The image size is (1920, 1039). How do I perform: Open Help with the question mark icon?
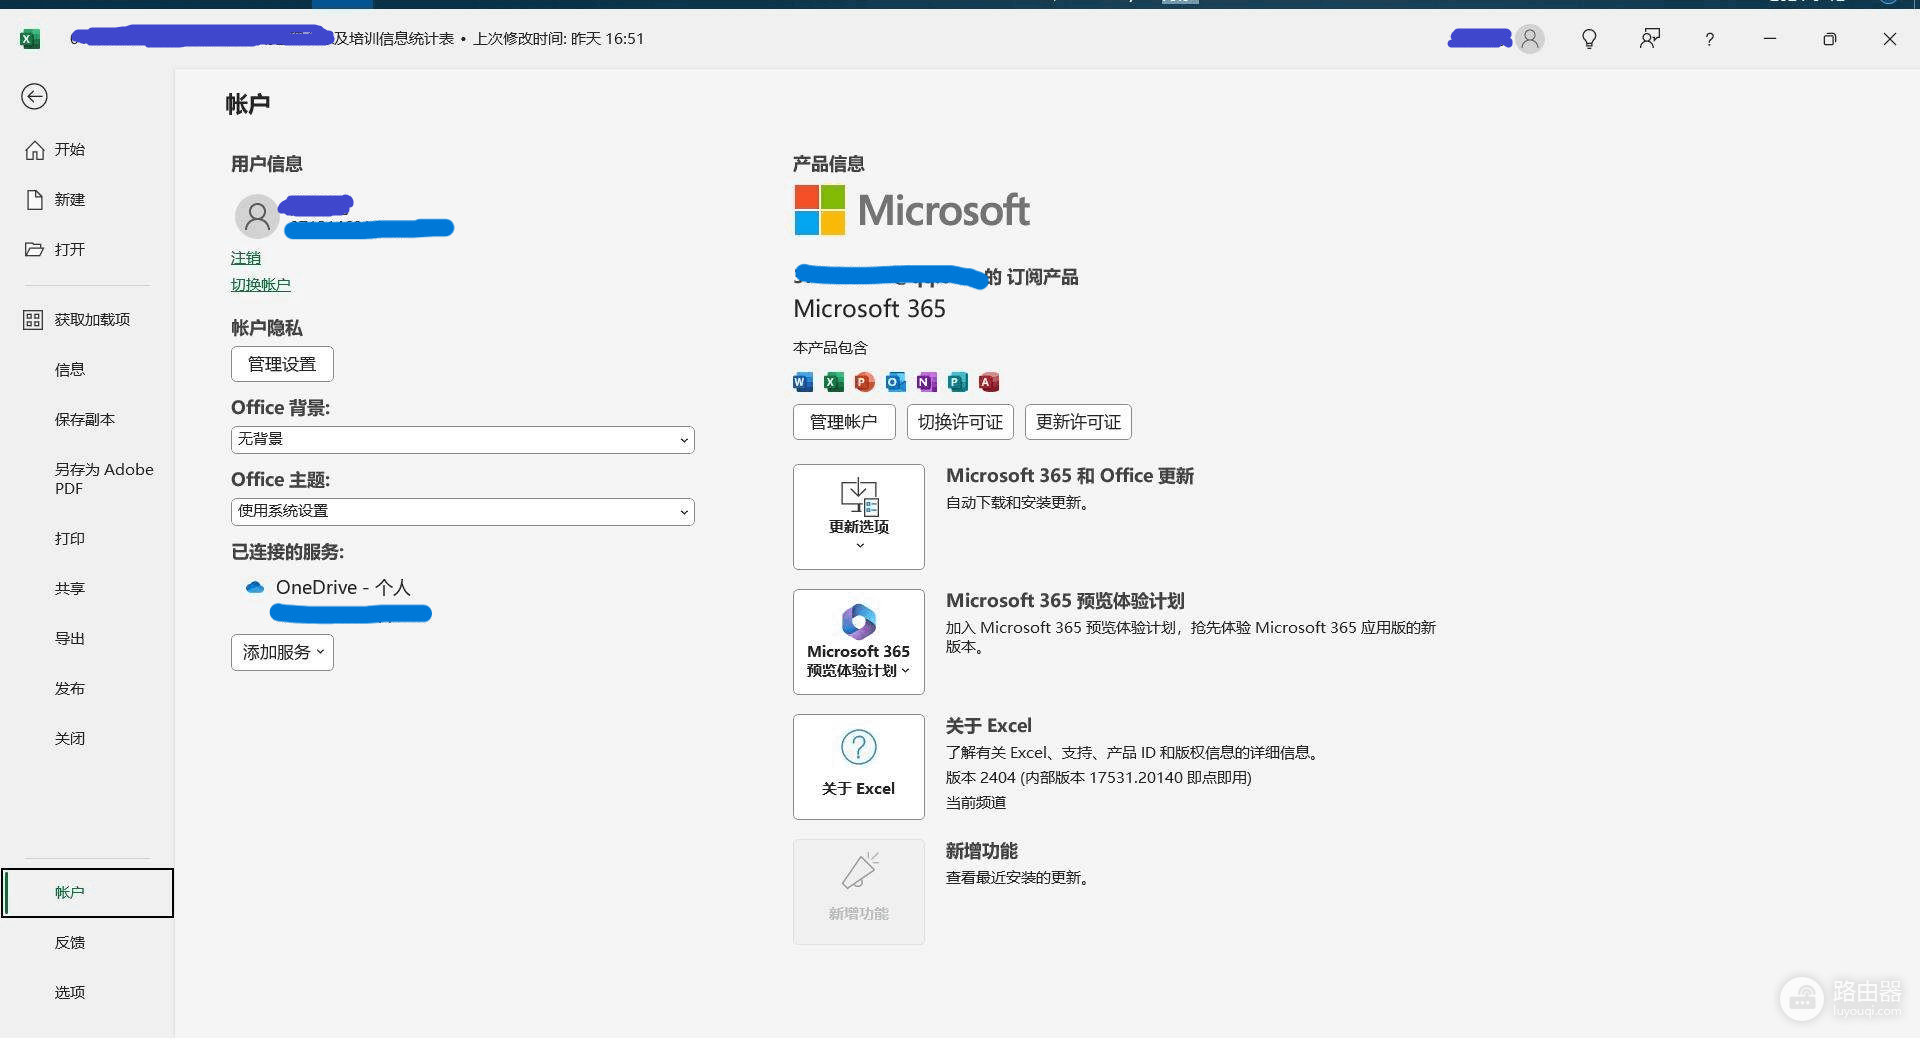[x=1710, y=39]
